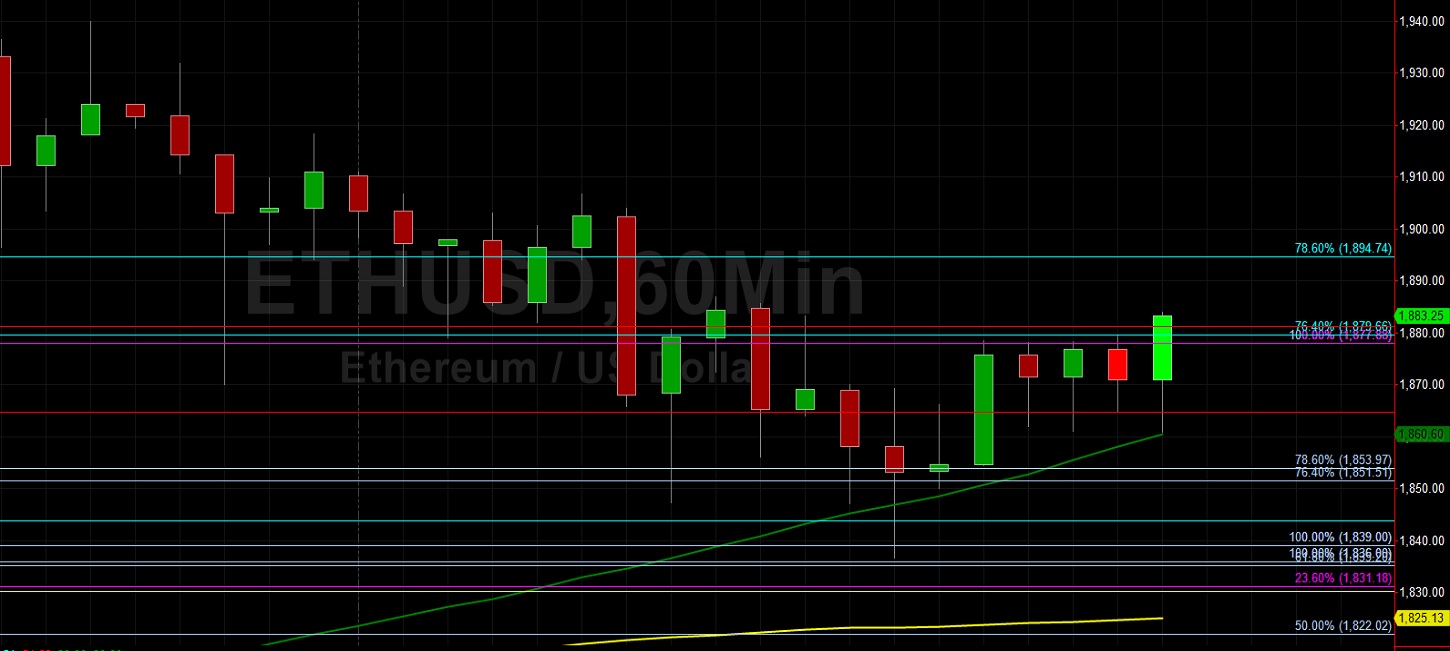Click the dark green 1,860.60 price tag
The height and width of the screenshot is (651, 1450).
(1422, 434)
